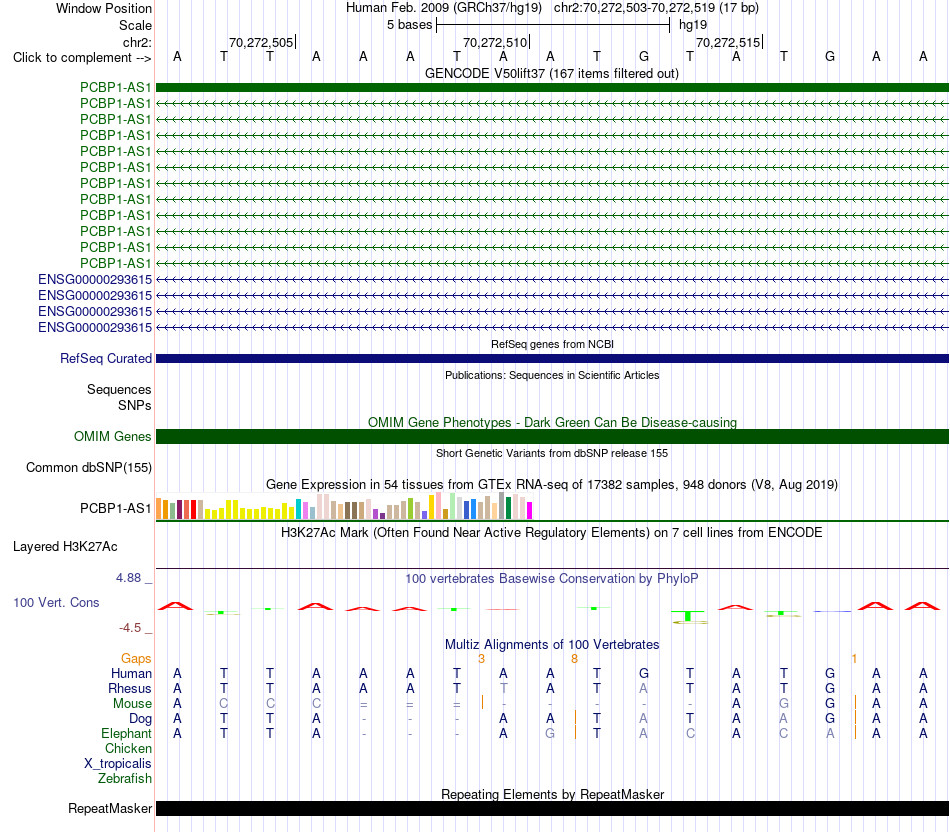
Task: Click the RepeatMasker track label
Action: [110, 808]
